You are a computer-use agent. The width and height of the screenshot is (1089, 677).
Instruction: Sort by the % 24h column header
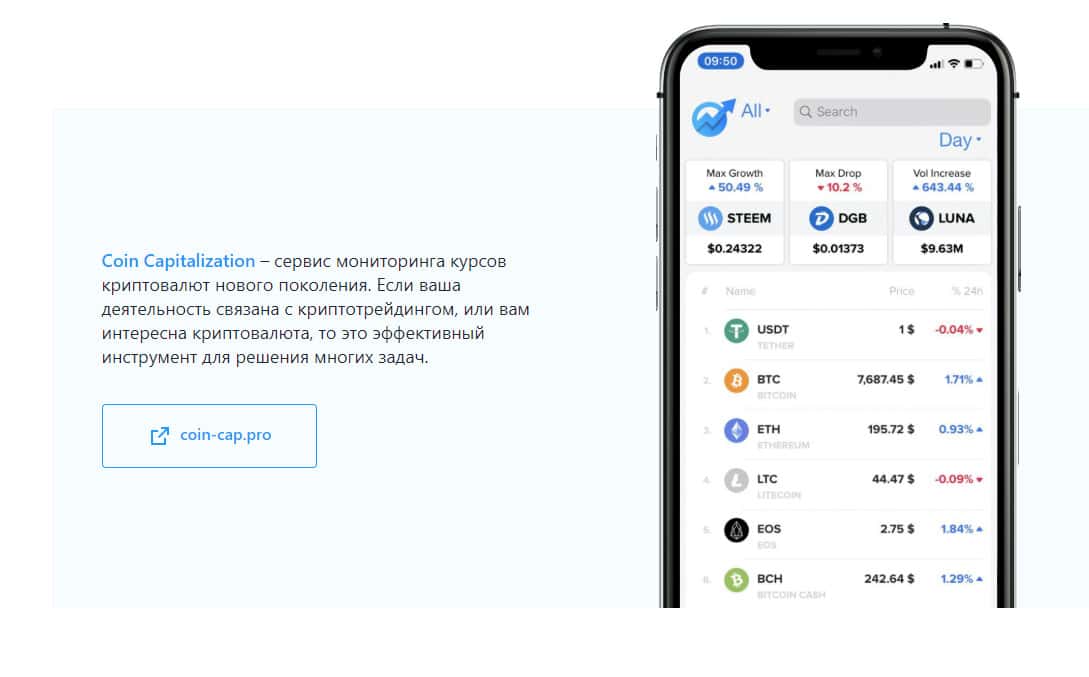(x=967, y=291)
